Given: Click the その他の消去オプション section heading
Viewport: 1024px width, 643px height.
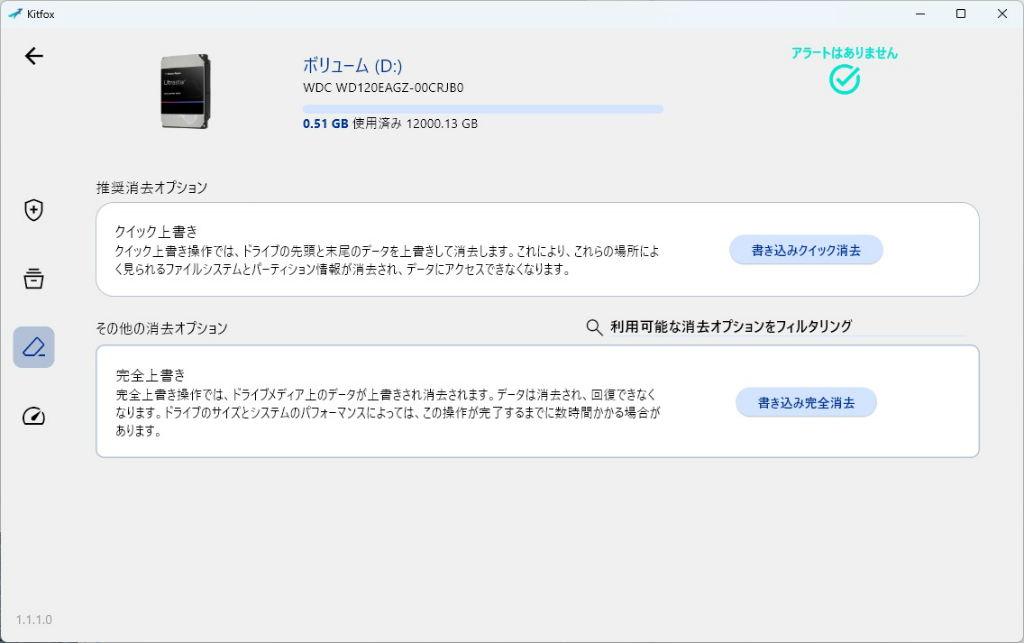Looking at the screenshot, I should [161, 328].
